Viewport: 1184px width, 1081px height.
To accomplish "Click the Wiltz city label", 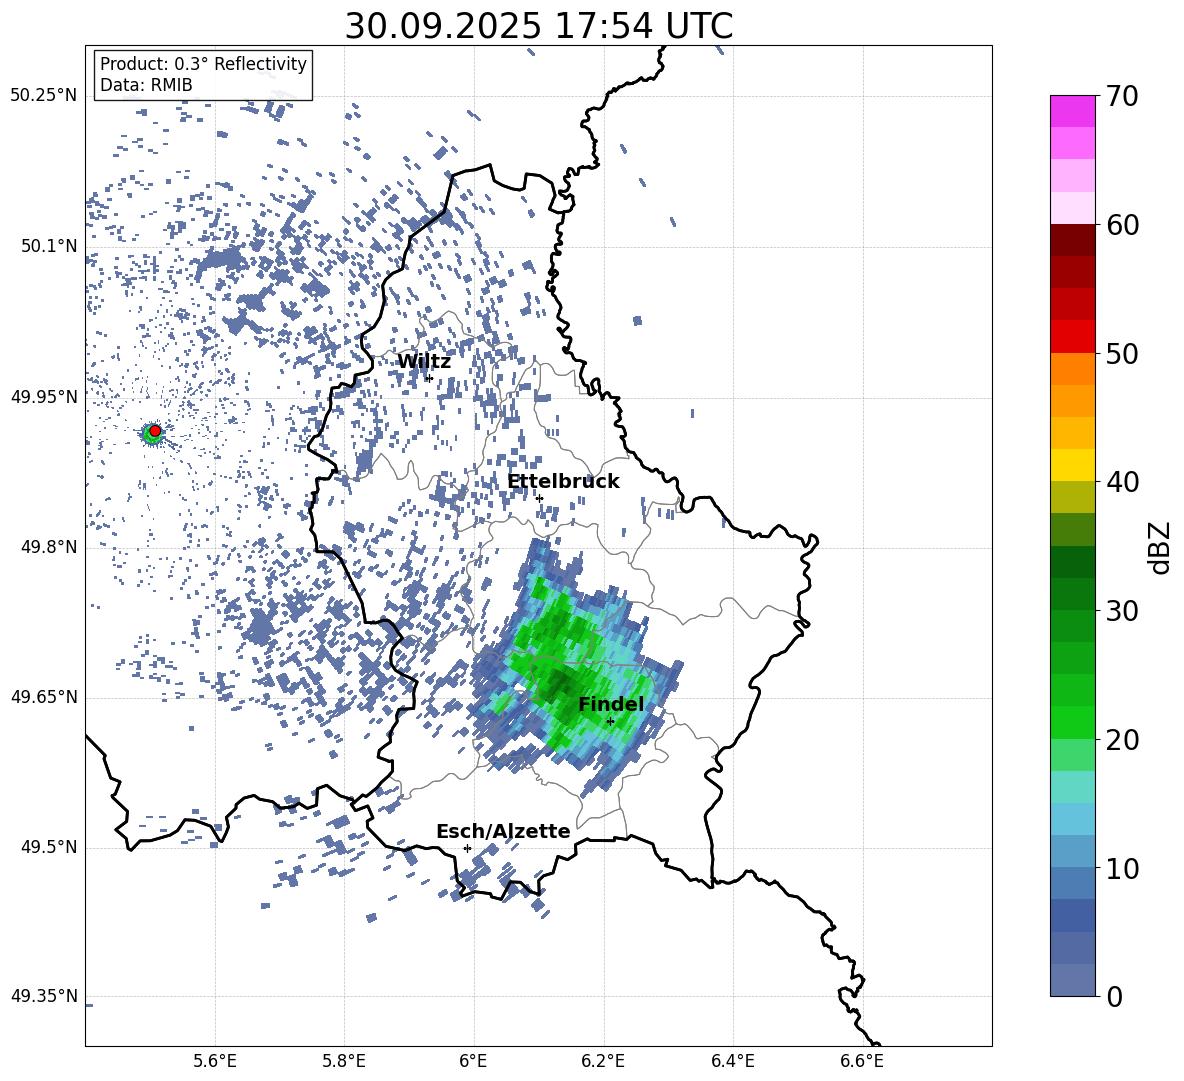I will [x=424, y=362].
